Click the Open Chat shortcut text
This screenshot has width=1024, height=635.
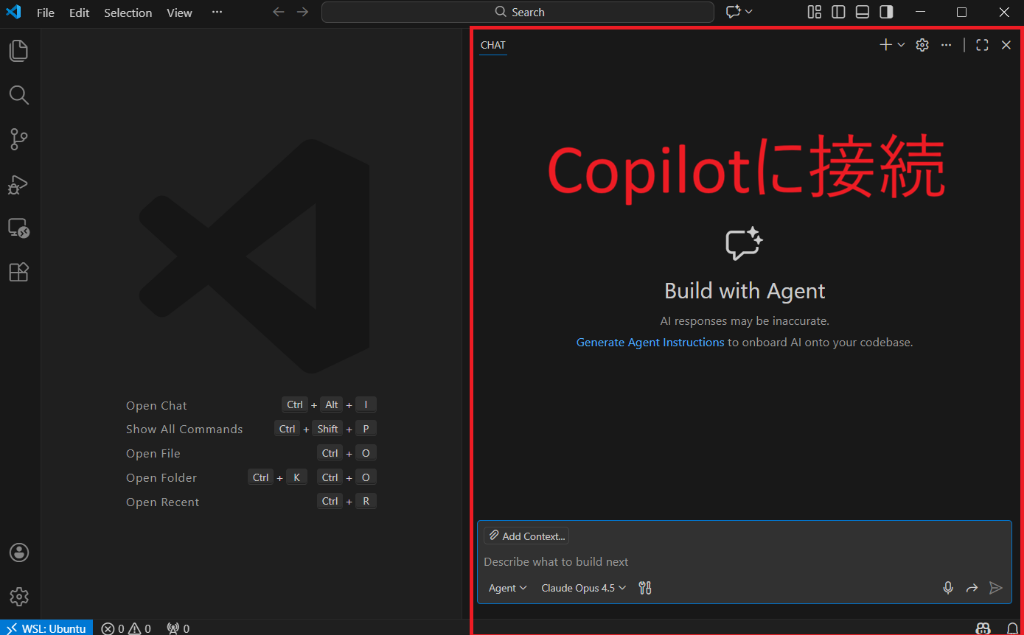(156, 406)
